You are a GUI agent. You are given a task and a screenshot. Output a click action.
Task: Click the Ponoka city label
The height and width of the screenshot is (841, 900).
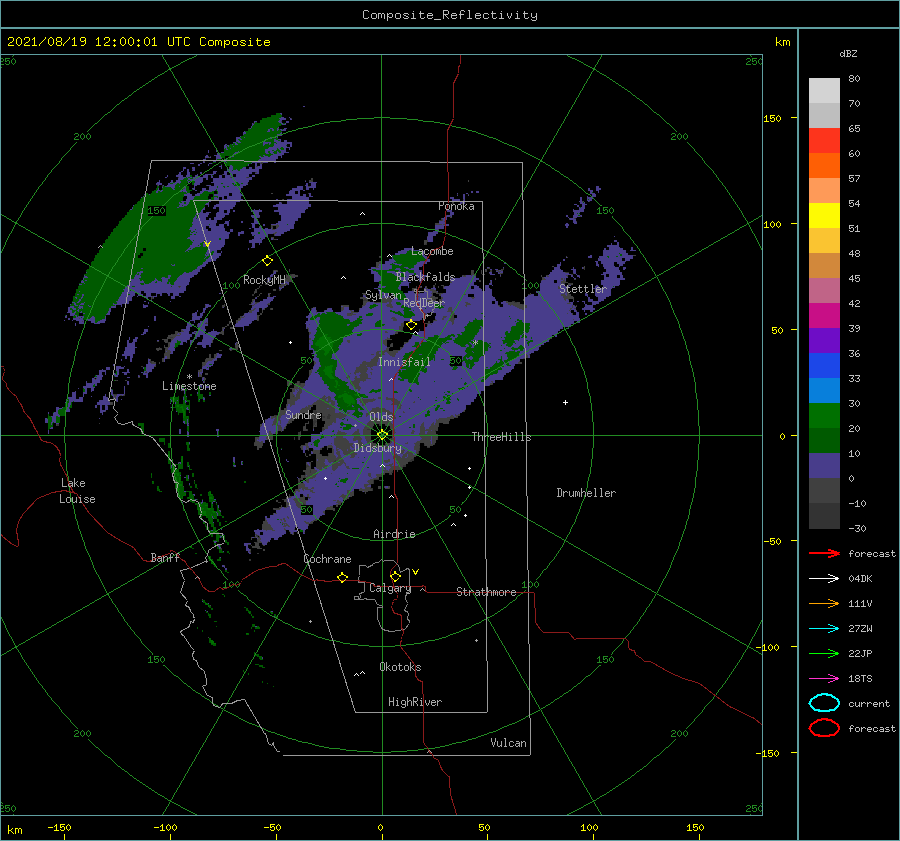click(x=456, y=206)
